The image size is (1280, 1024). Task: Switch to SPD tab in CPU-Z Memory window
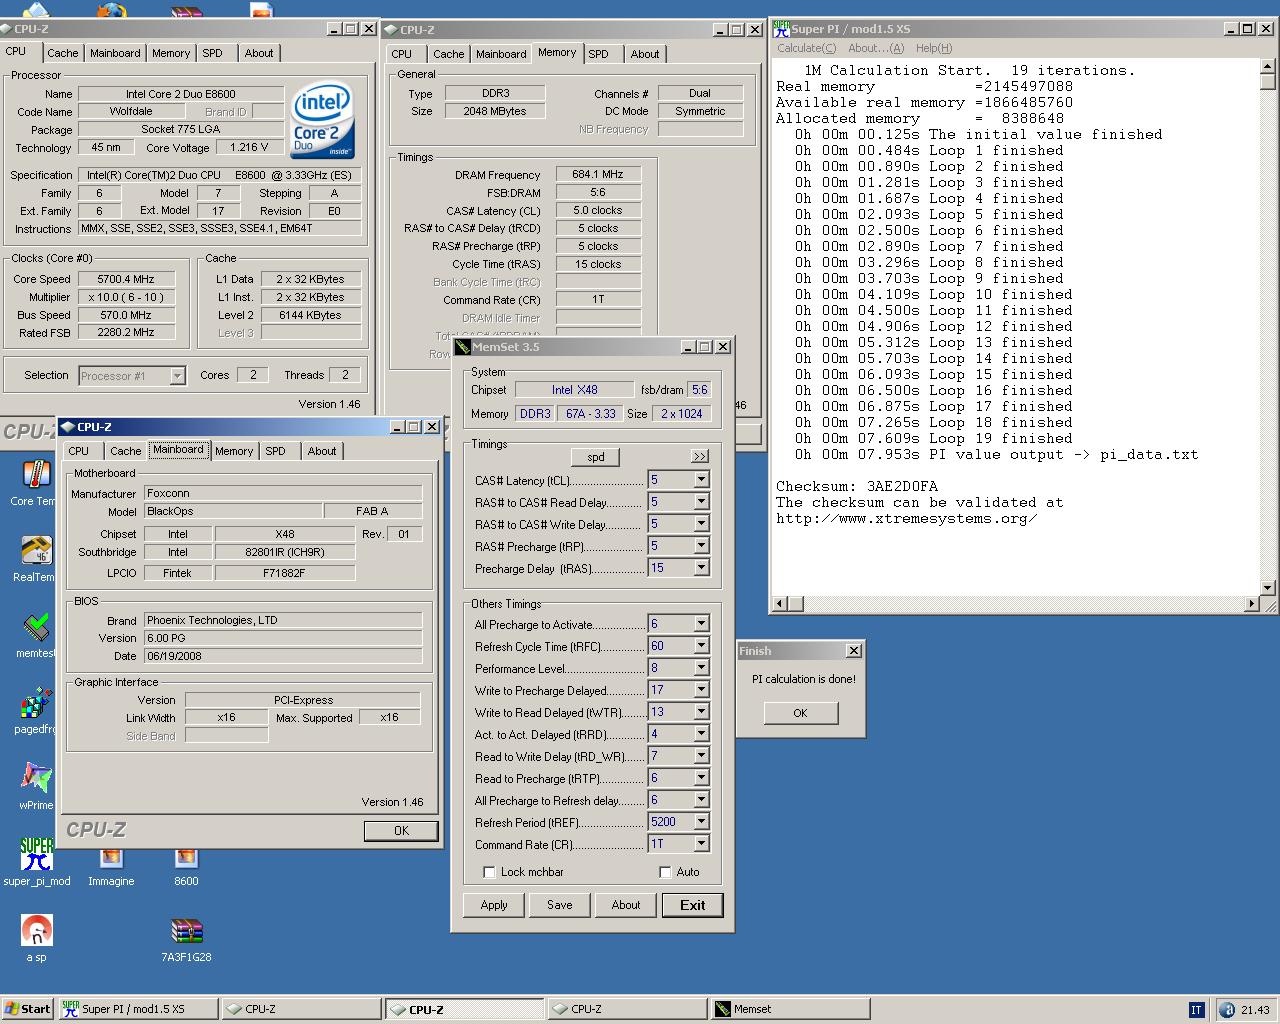[x=598, y=54]
